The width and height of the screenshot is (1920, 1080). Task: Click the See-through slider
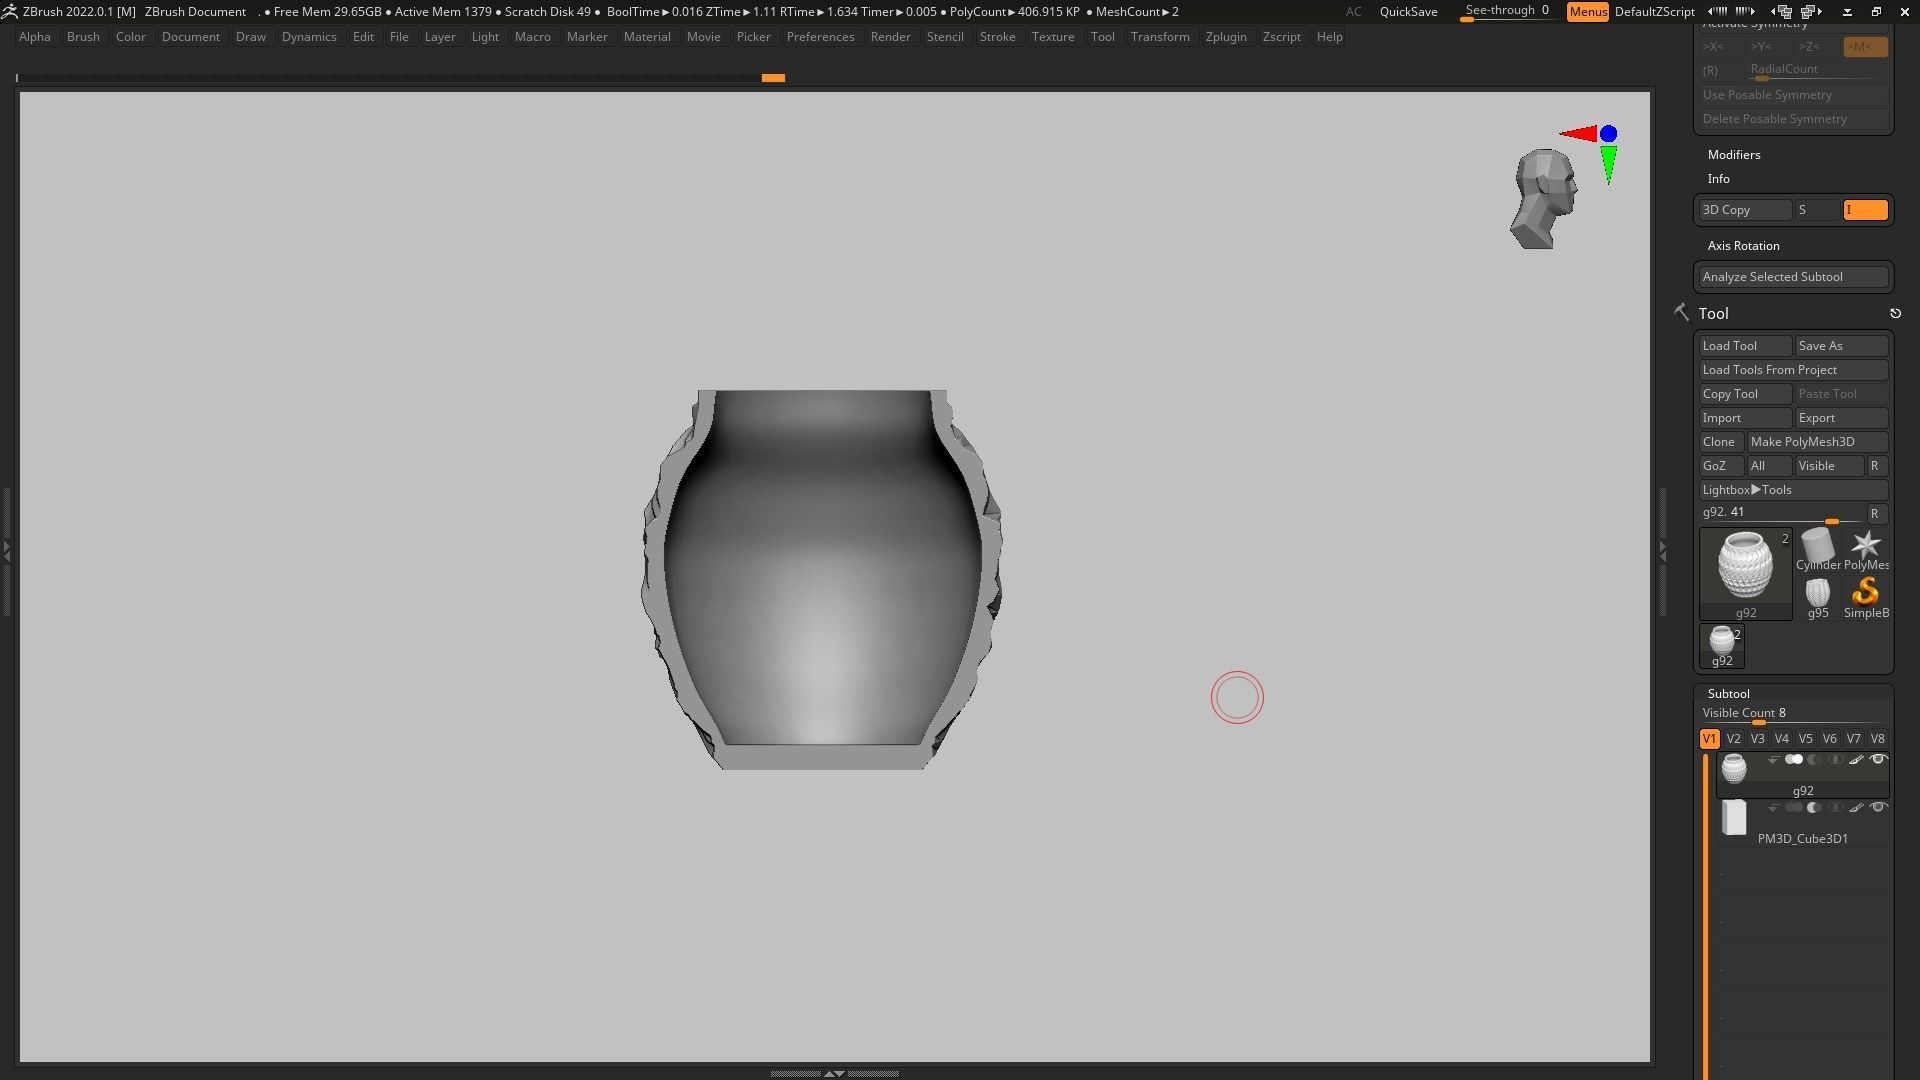click(1506, 11)
